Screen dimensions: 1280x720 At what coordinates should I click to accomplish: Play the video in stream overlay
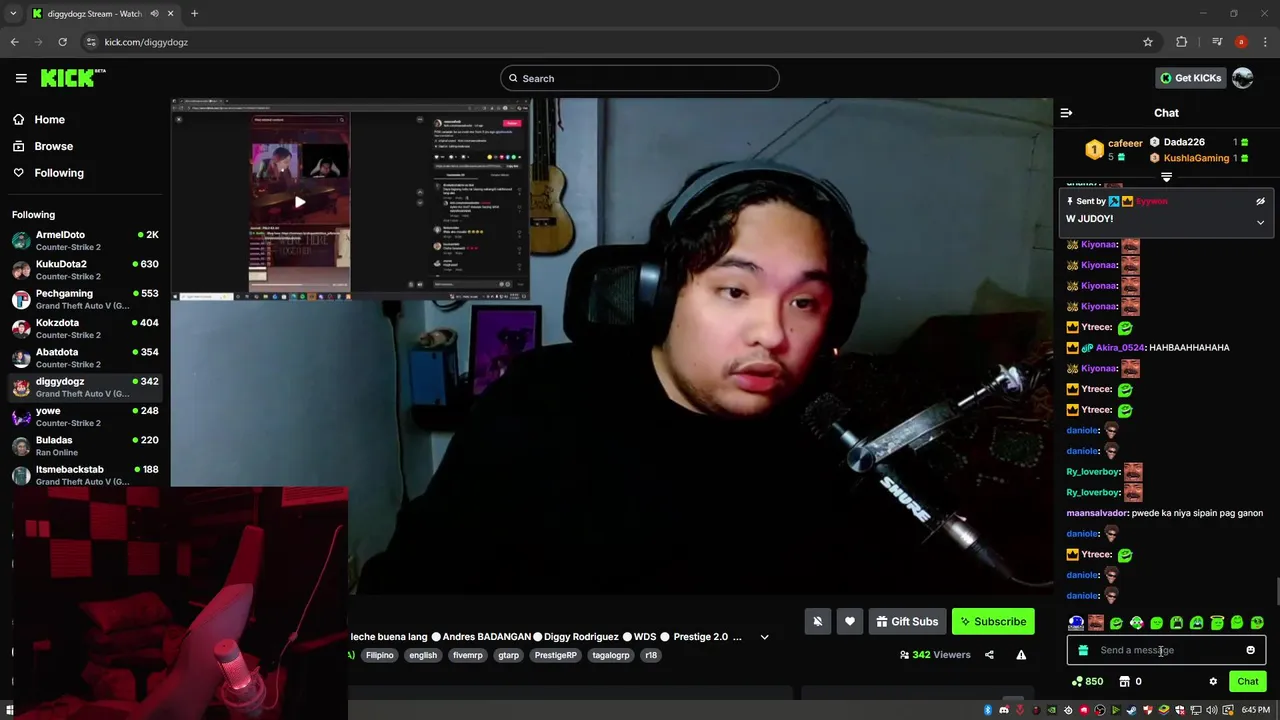[x=299, y=202]
